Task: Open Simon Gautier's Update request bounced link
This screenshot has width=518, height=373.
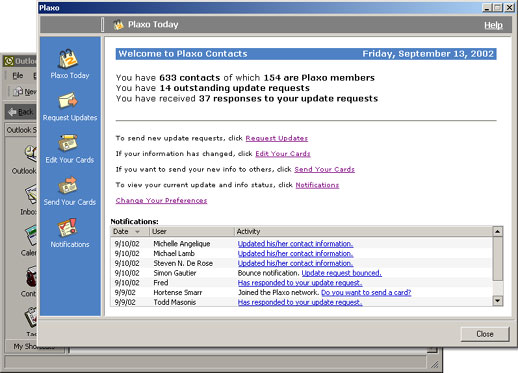Action: click(x=342, y=273)
